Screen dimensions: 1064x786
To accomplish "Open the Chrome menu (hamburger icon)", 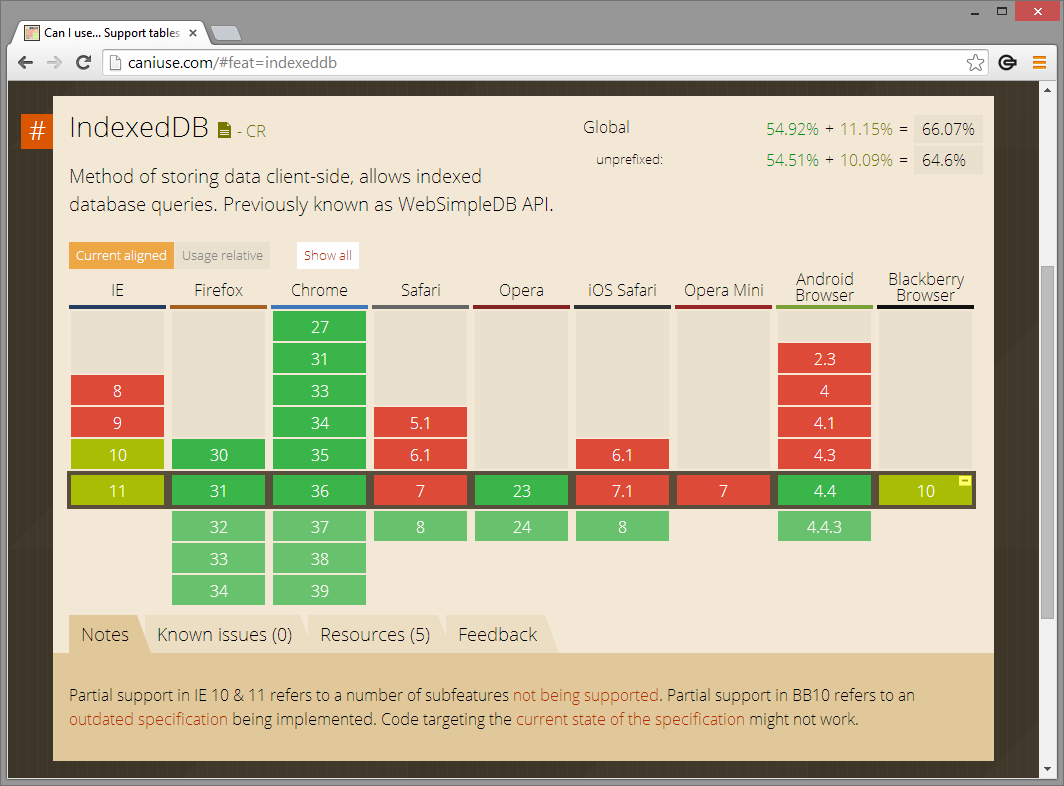I will click(x=1039, y=62).
